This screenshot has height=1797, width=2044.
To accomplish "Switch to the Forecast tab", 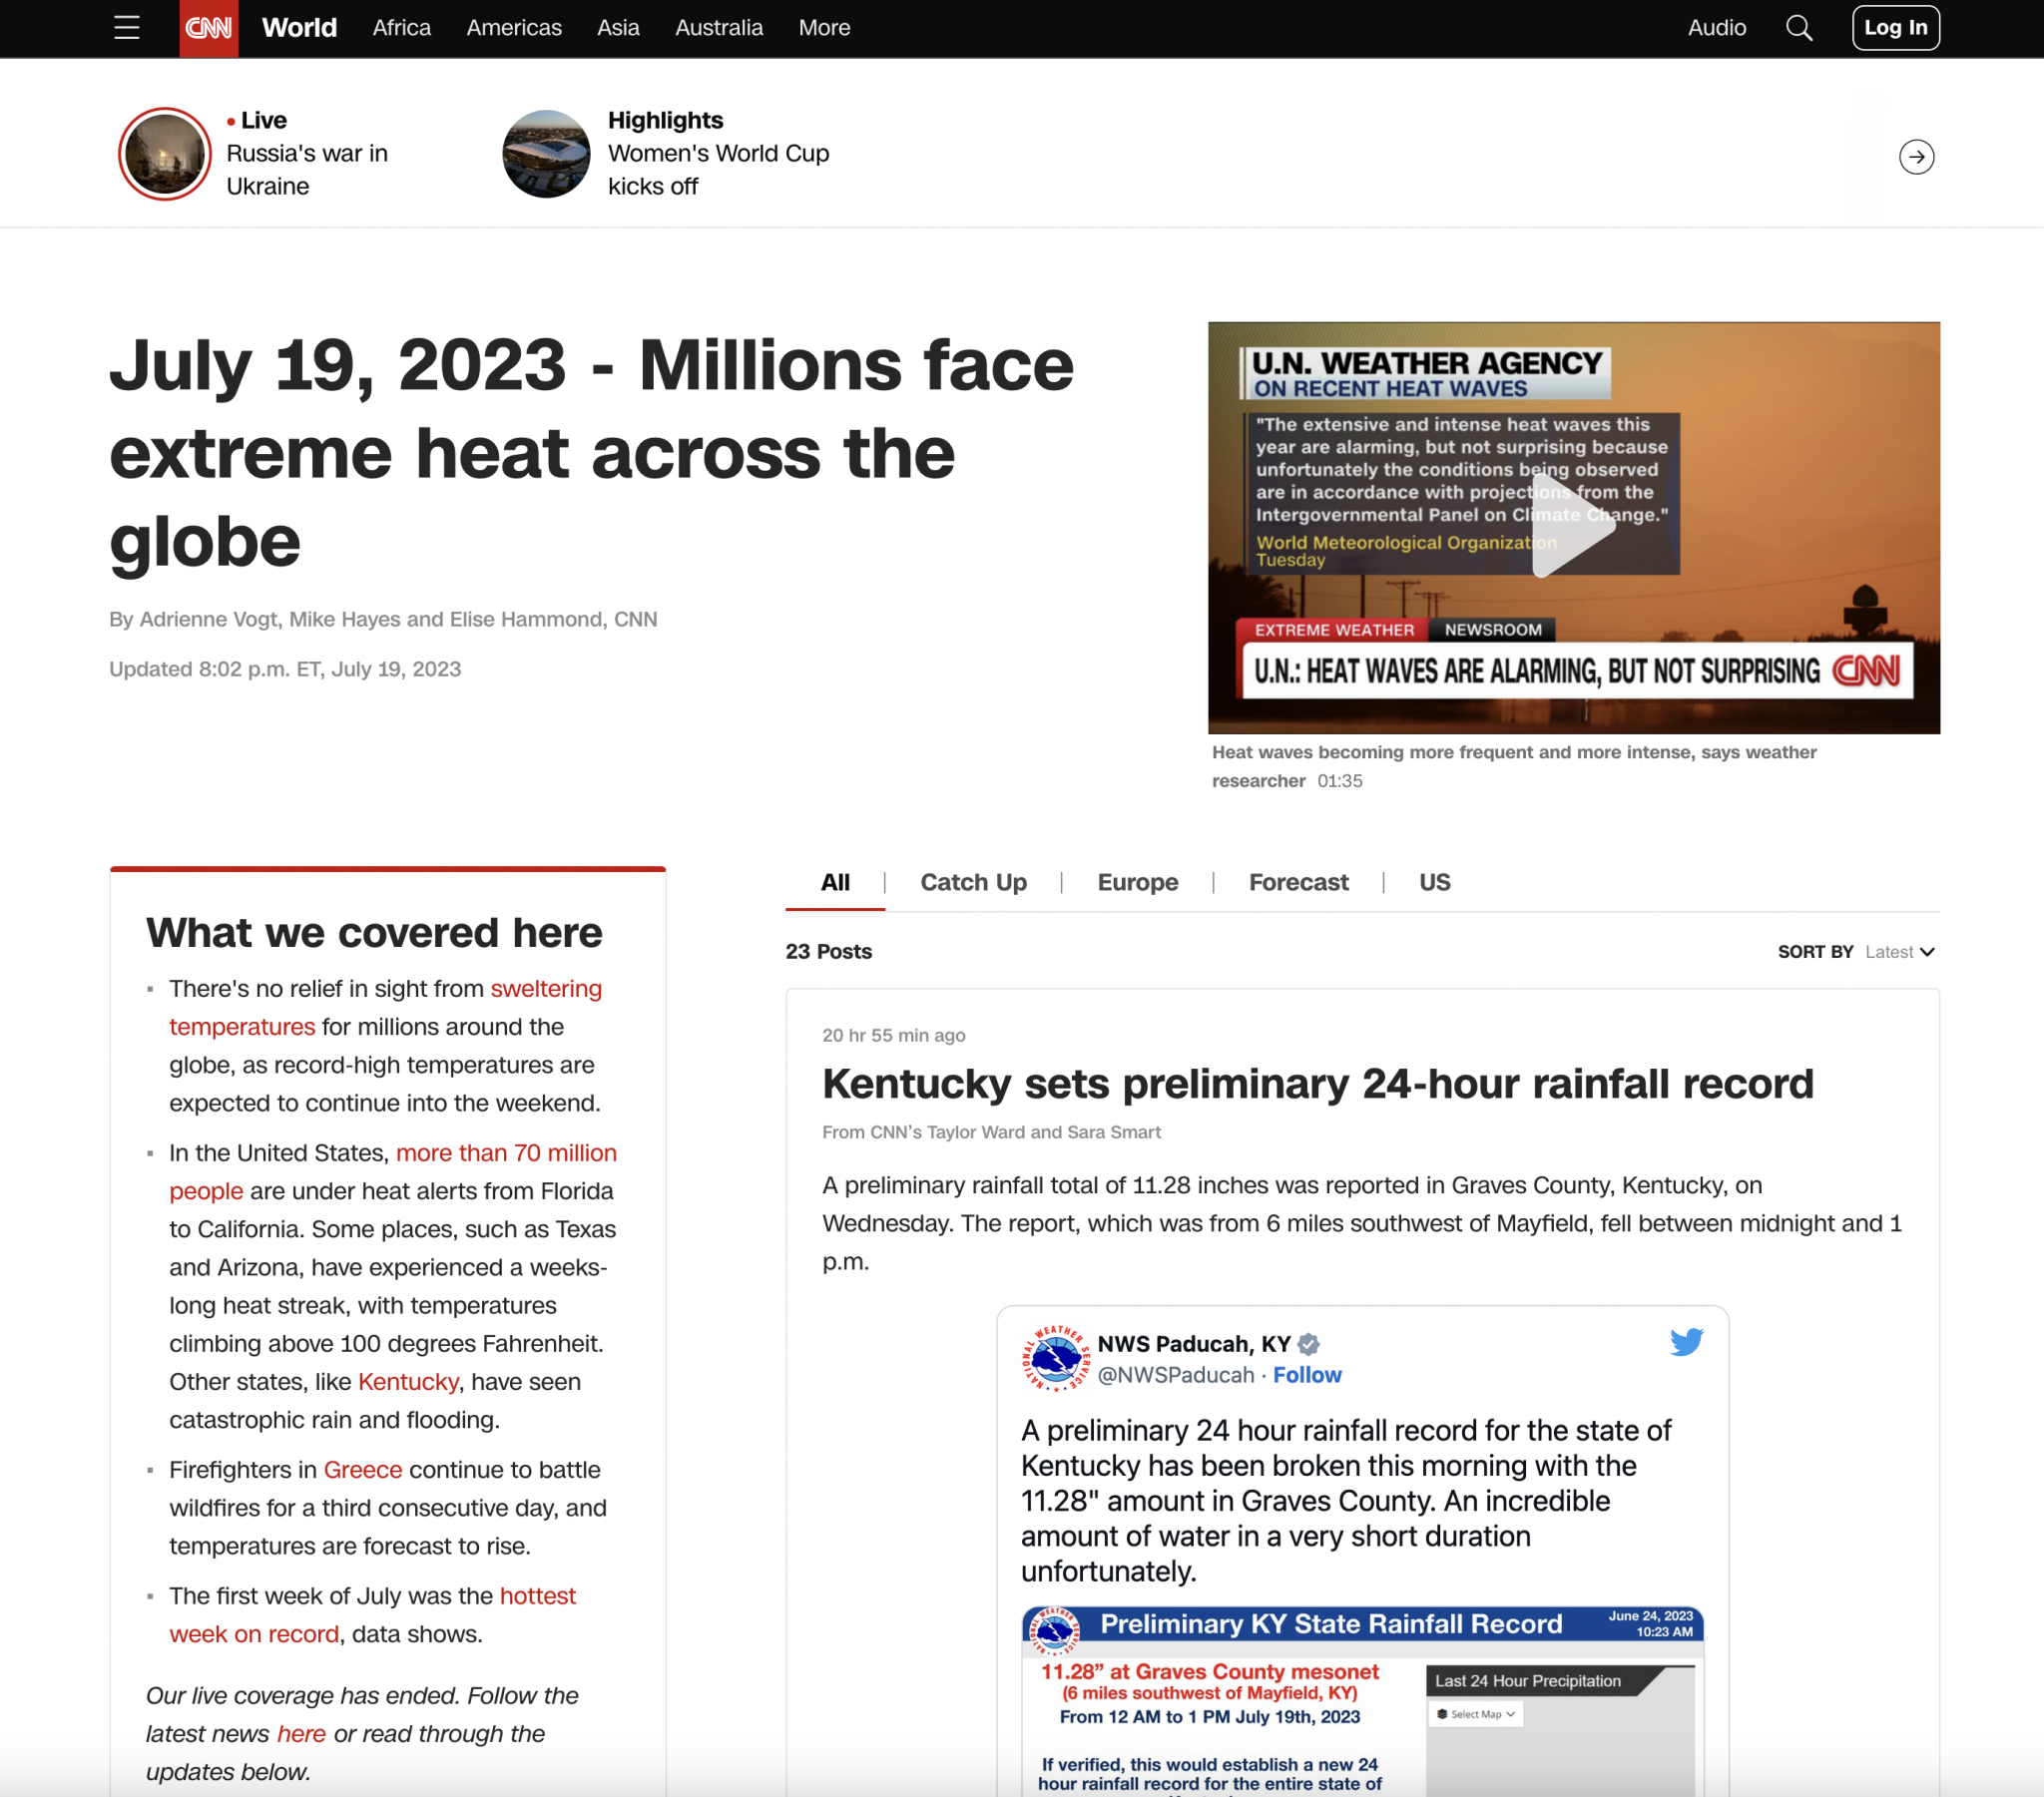I will (1298, 882).
